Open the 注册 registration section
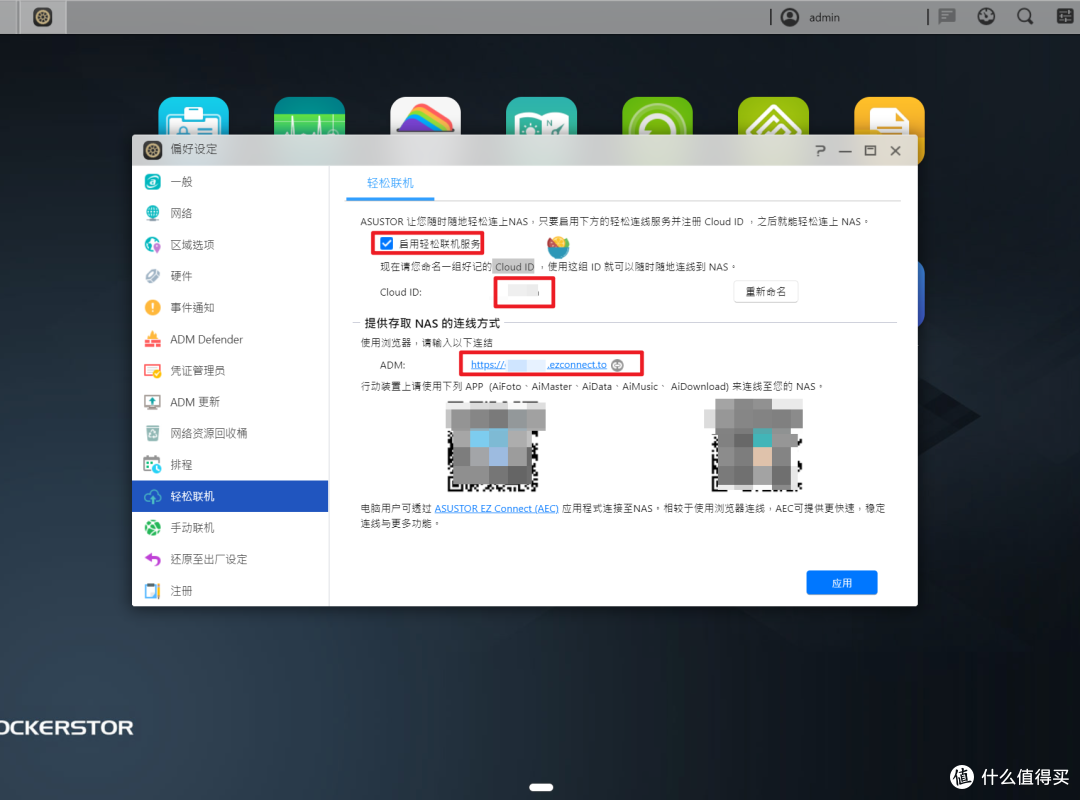 click(182, 590)
